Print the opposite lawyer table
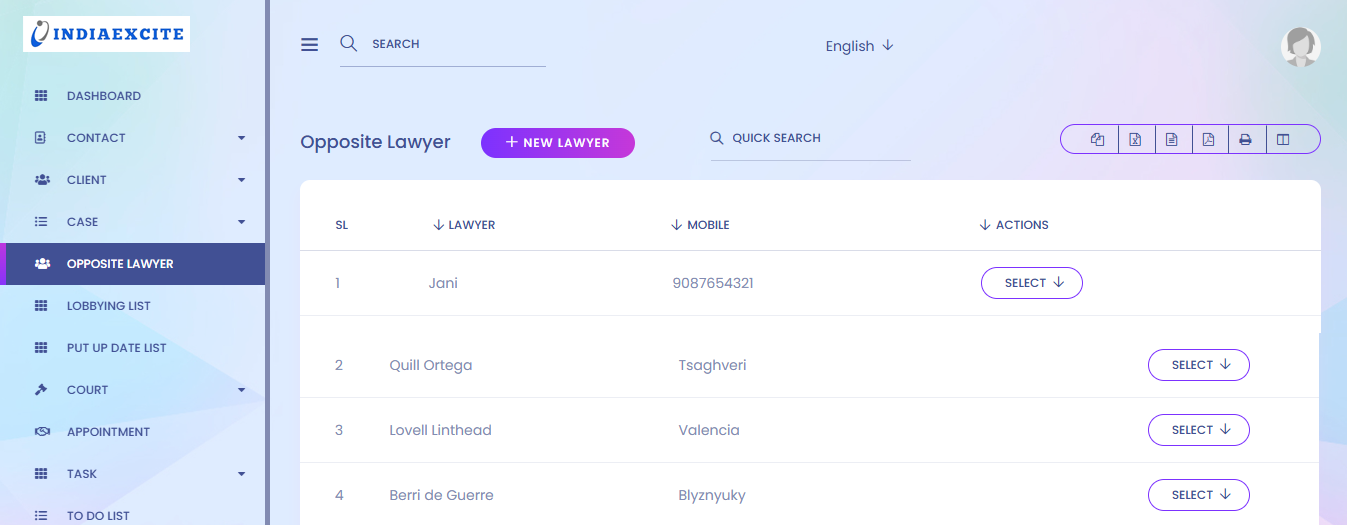 1245,140
